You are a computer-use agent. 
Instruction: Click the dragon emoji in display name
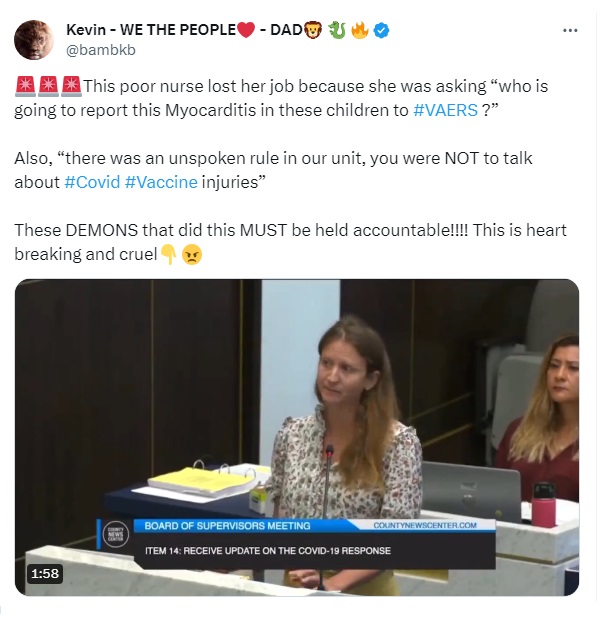337,30
